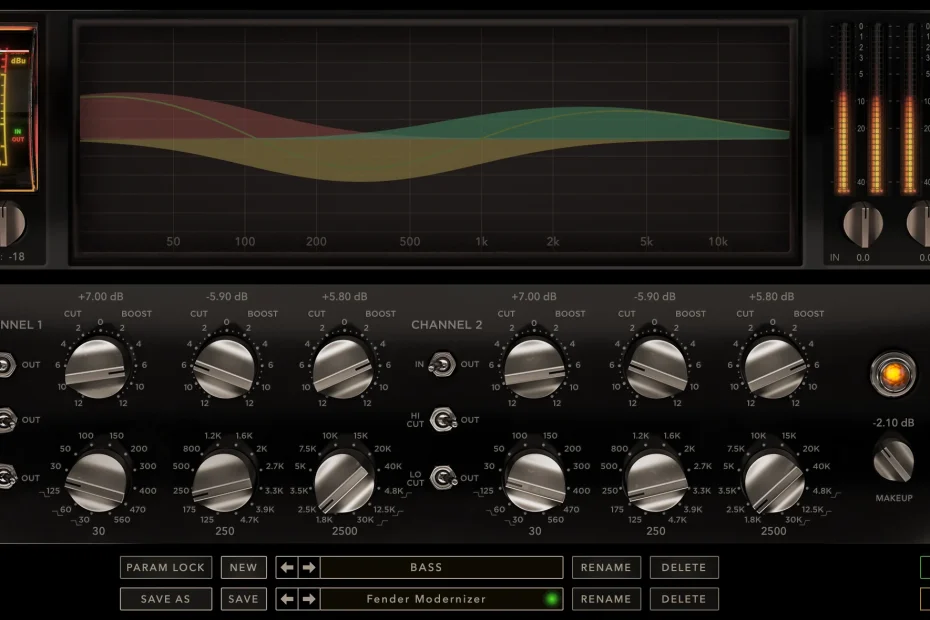Screen dimensions: 930x620
Task: Click Channel 1 low-band gain knob at +7.00 dB
Action: [x=98, y=366]
